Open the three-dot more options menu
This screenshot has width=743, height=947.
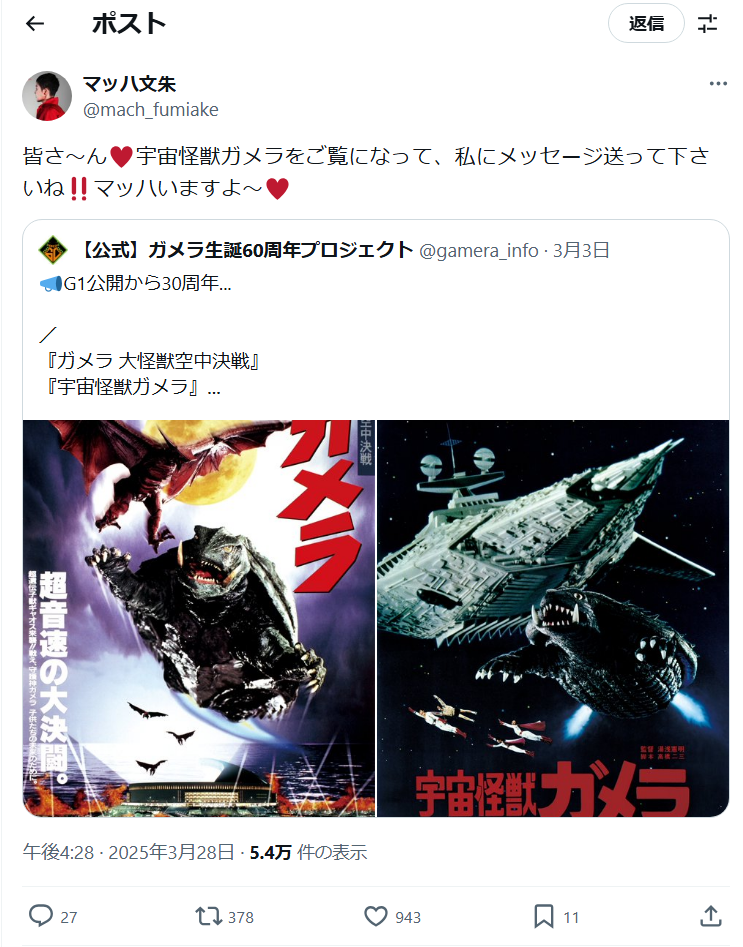pos(718,83)
